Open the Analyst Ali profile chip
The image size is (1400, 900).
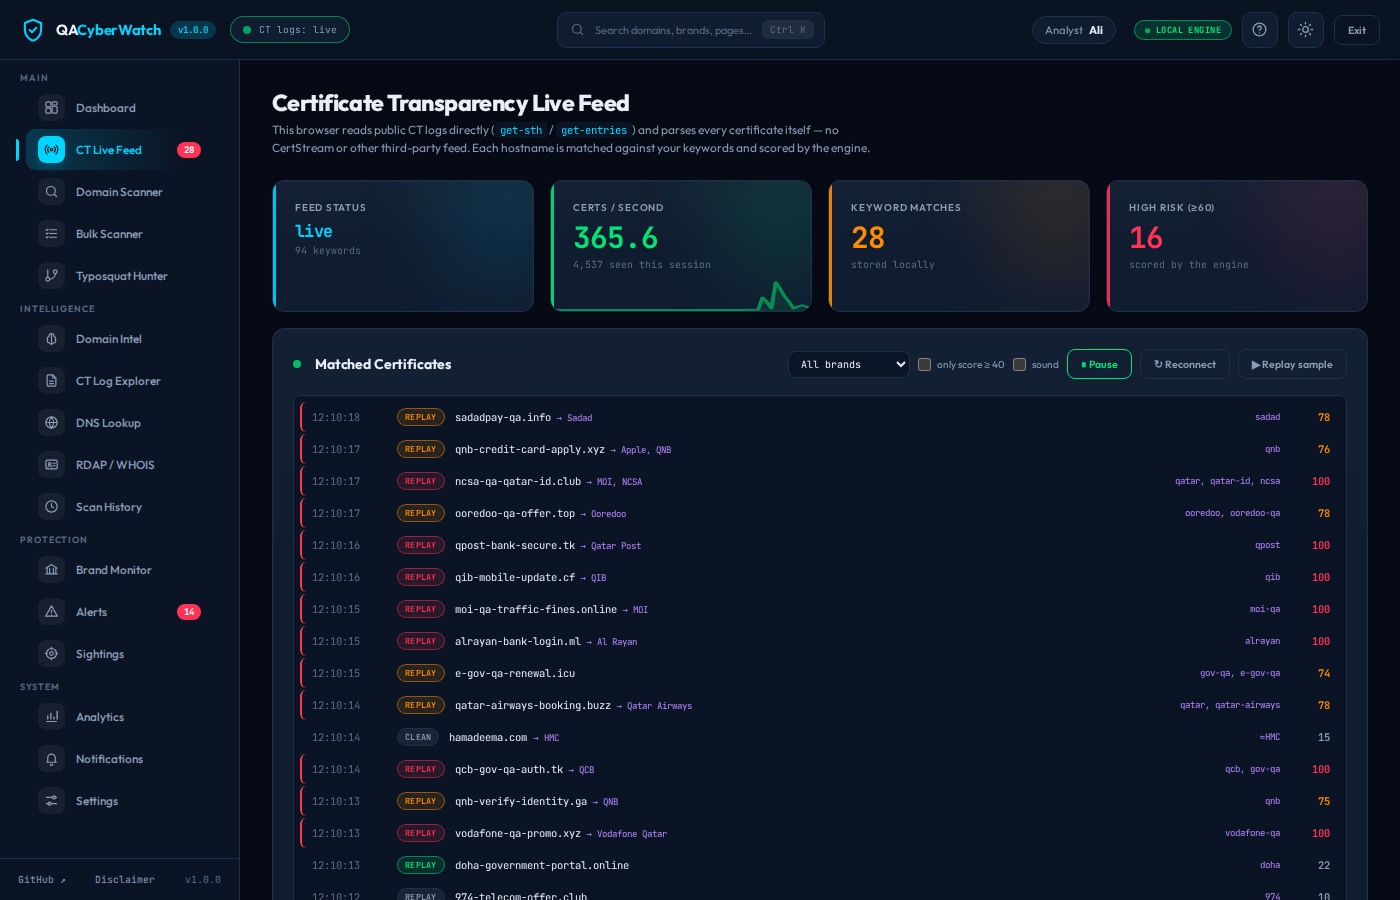point(1074,30)
